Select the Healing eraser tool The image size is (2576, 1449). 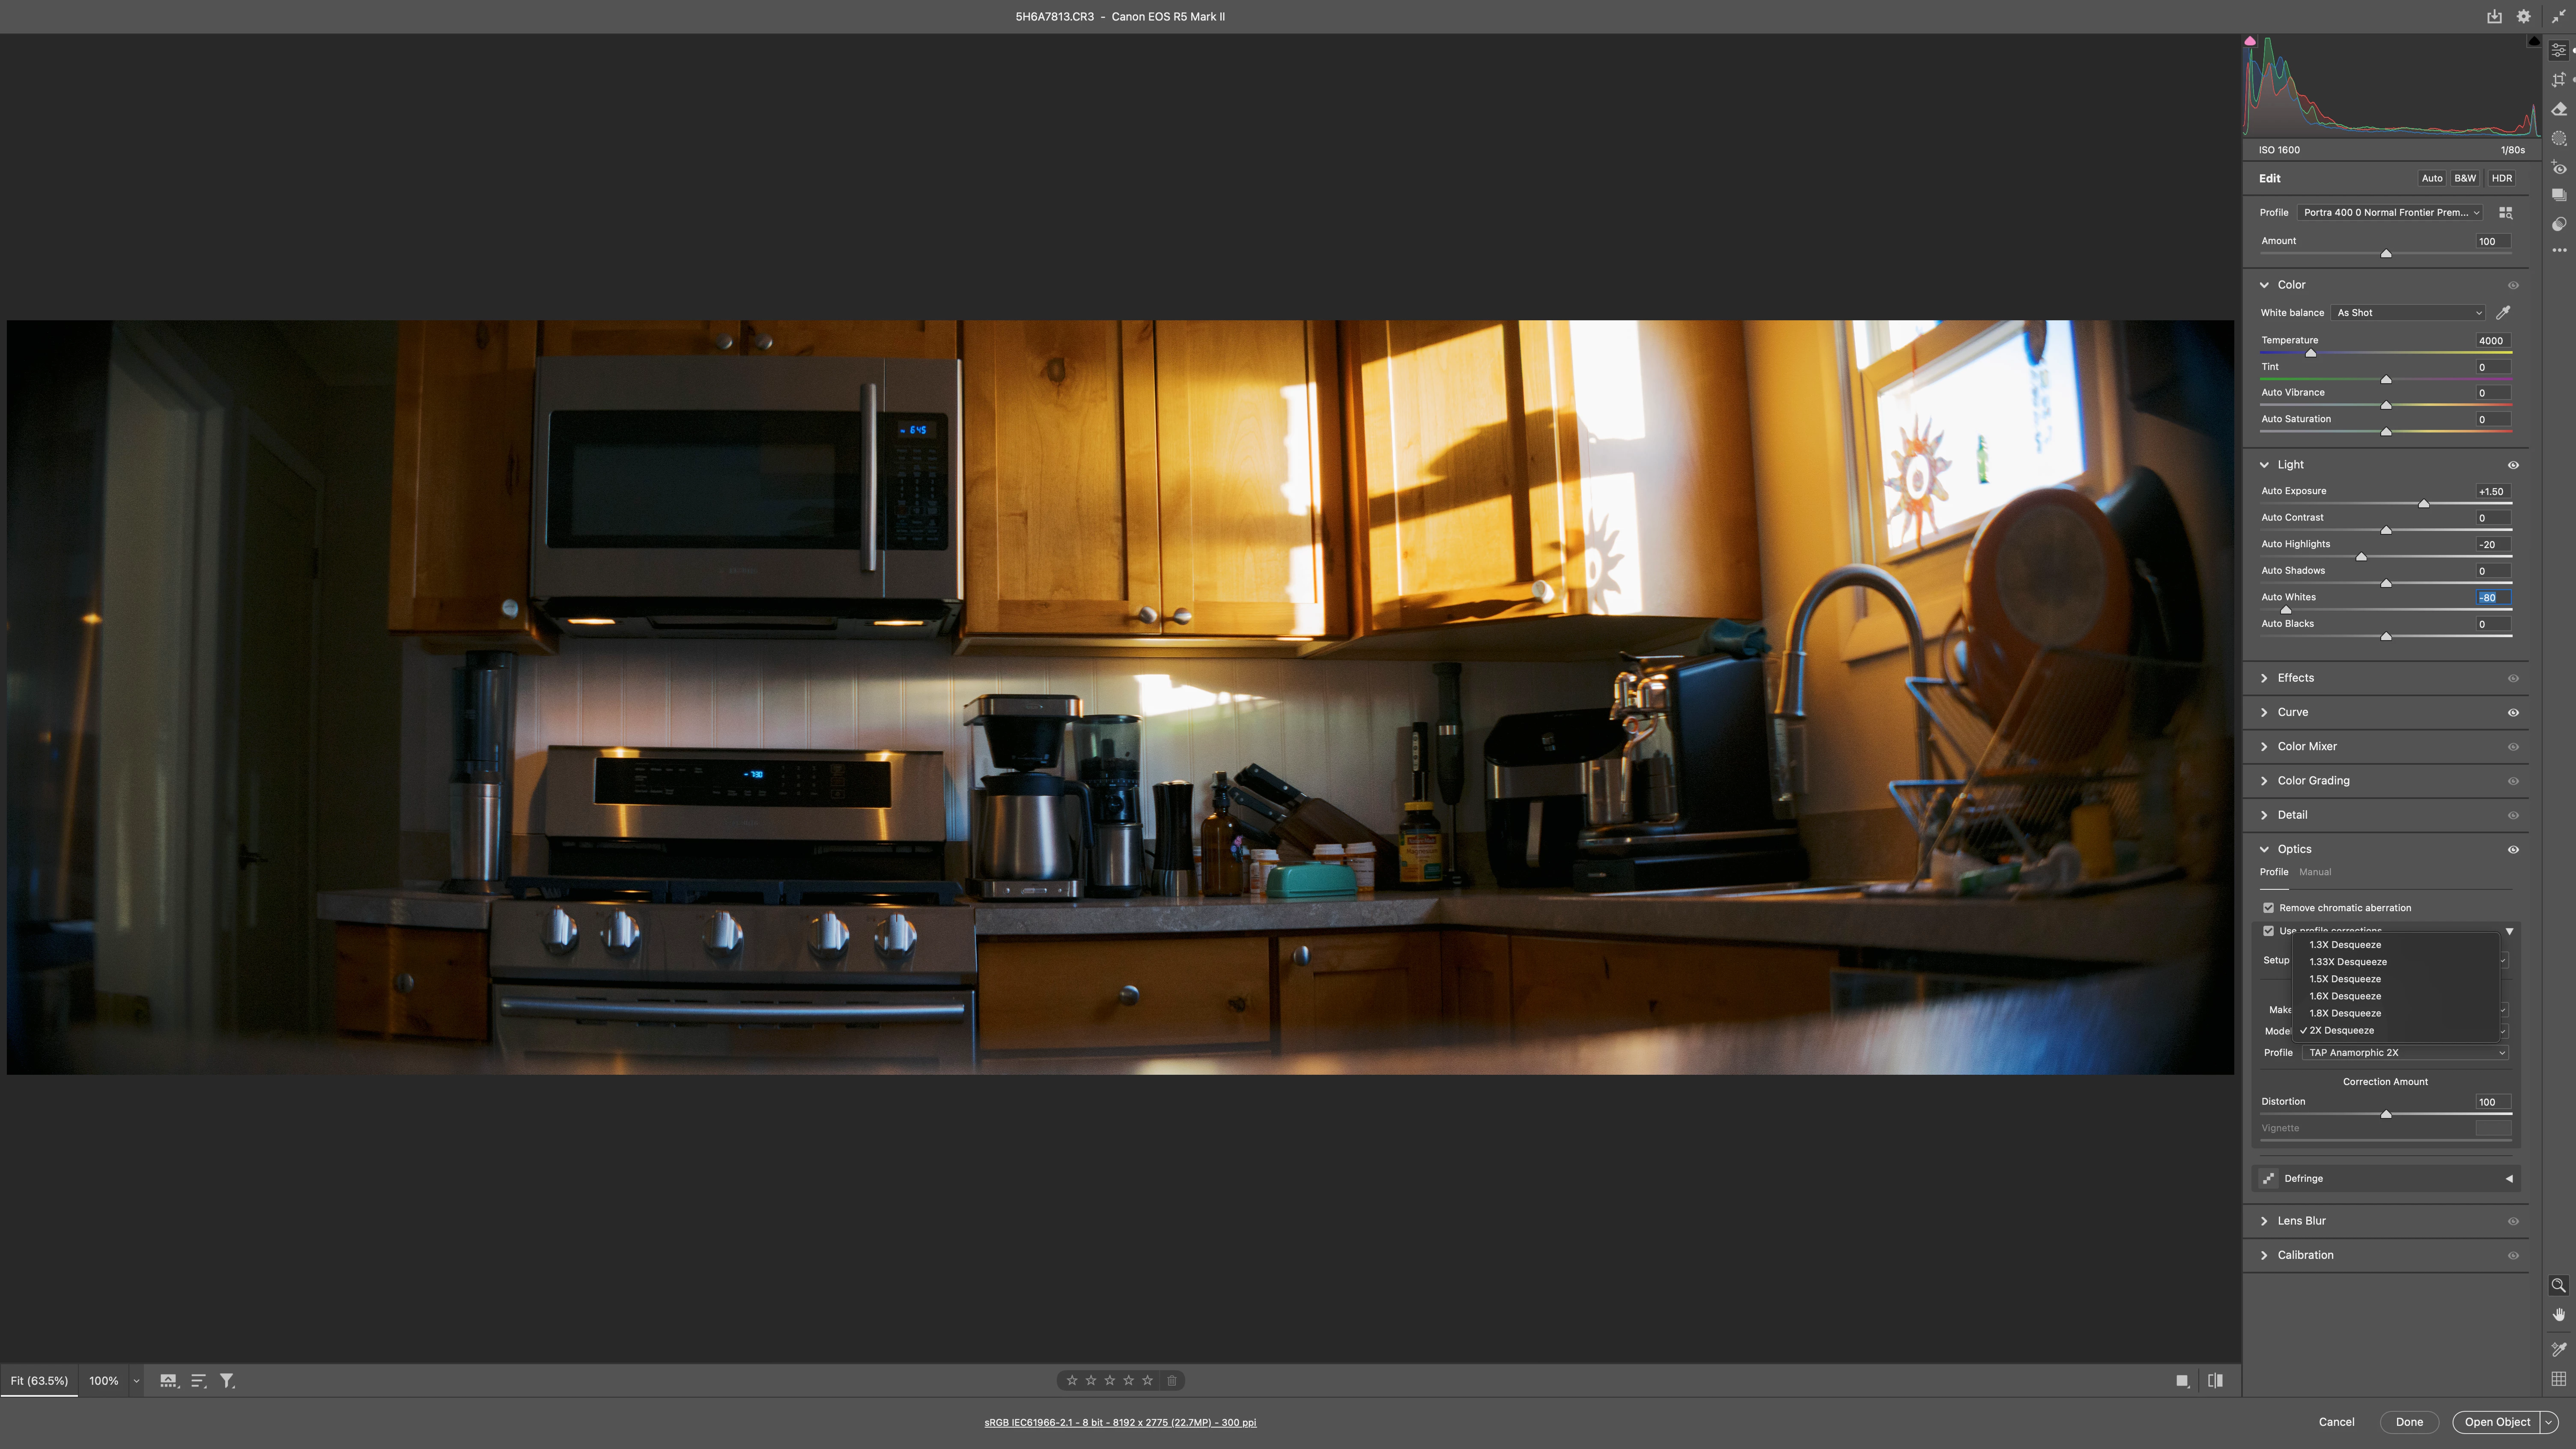(2558, 109)
